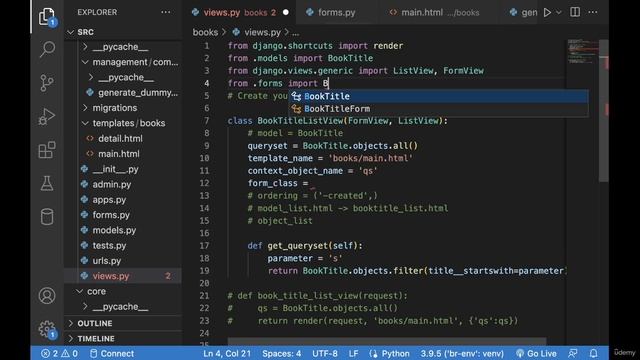Select BookTitleForm autocomplete suggestion
The width and height of the screenshot is (640, 360).
coord(439,109)
